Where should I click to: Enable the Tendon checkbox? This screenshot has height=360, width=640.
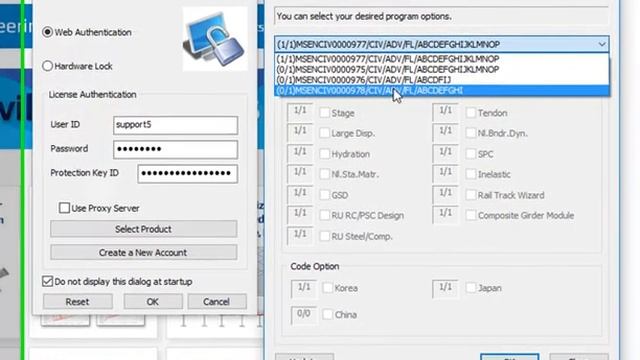(471, 113)
